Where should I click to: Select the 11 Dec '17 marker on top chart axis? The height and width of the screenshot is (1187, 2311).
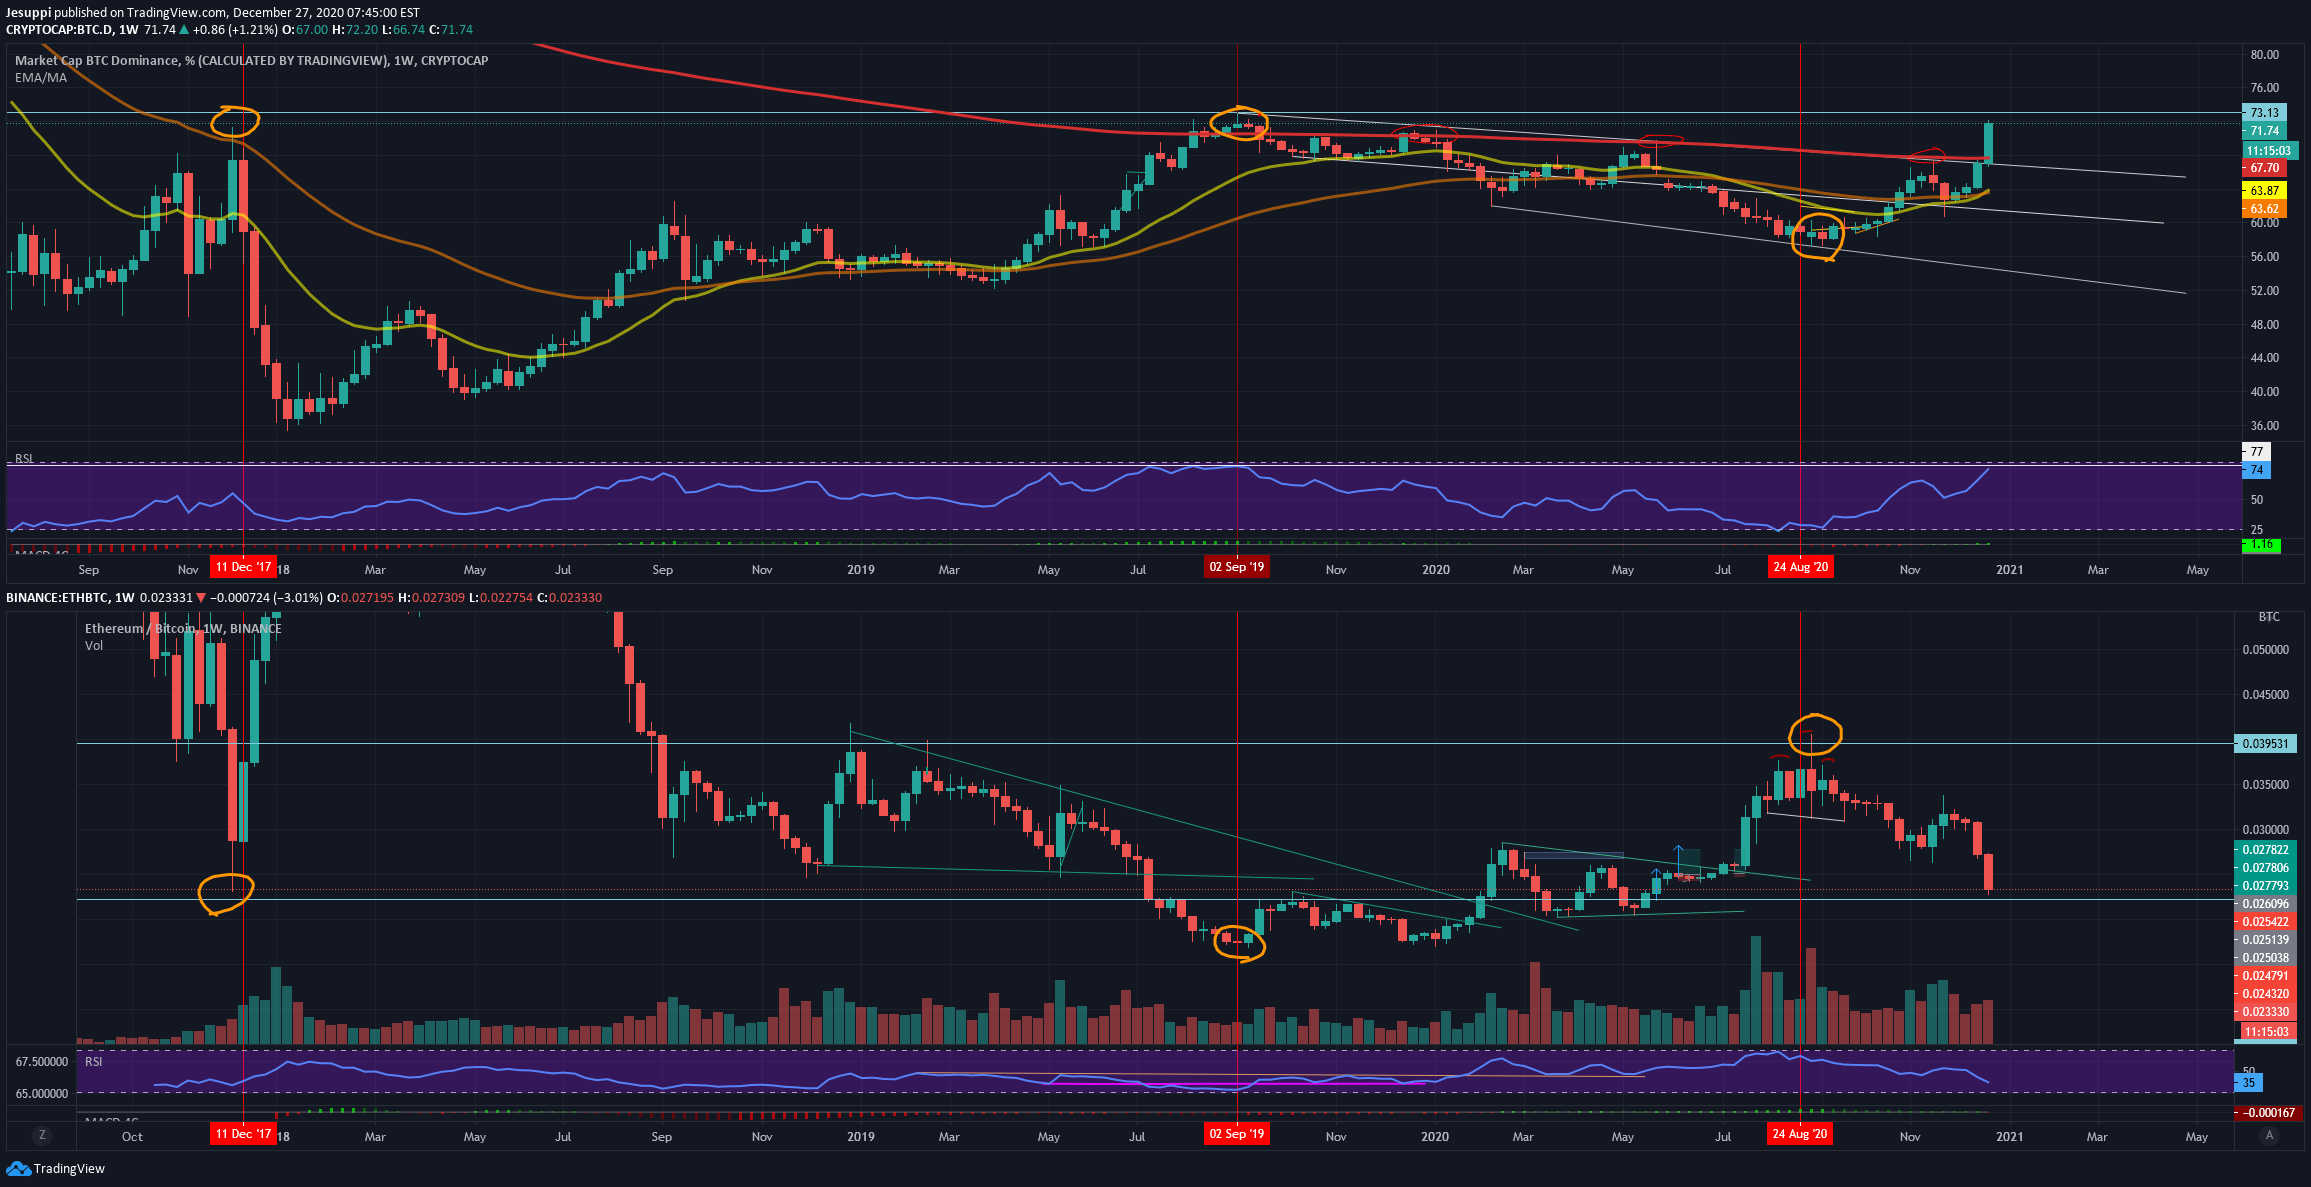(x=243, y=567)
